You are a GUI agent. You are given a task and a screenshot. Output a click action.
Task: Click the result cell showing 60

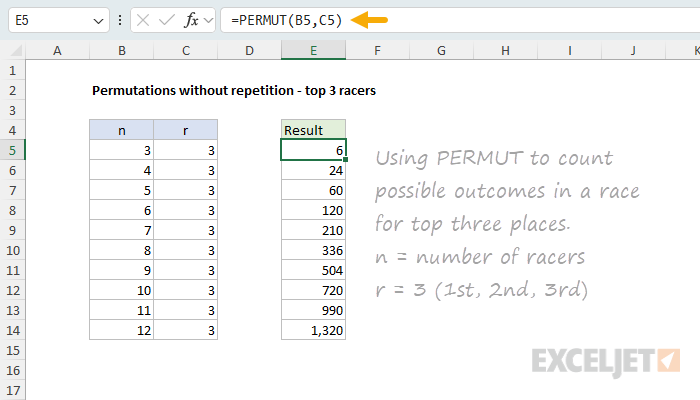click(313, 190)
